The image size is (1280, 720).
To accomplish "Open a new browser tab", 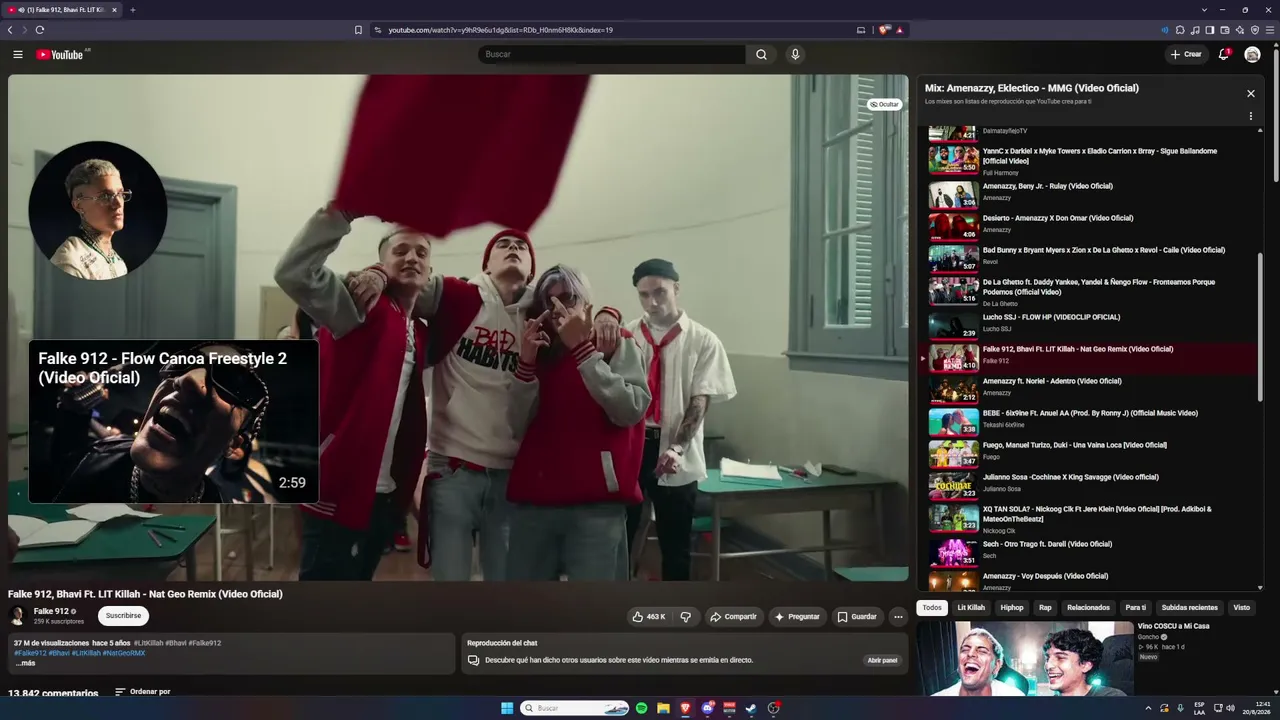I will [x=132, y=10].
